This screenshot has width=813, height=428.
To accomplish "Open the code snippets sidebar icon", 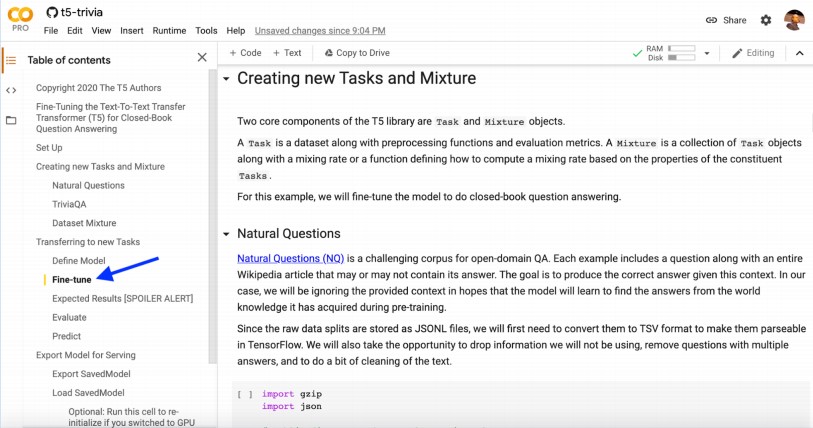I will click(11, 90).
